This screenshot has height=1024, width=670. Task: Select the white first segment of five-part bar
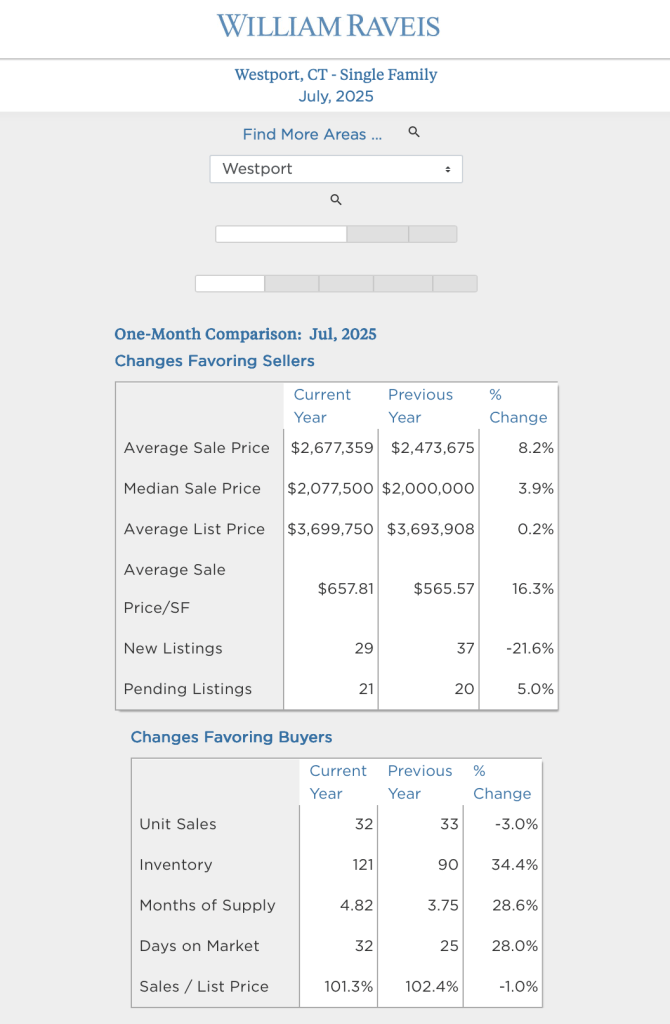(x=230, y=284)
